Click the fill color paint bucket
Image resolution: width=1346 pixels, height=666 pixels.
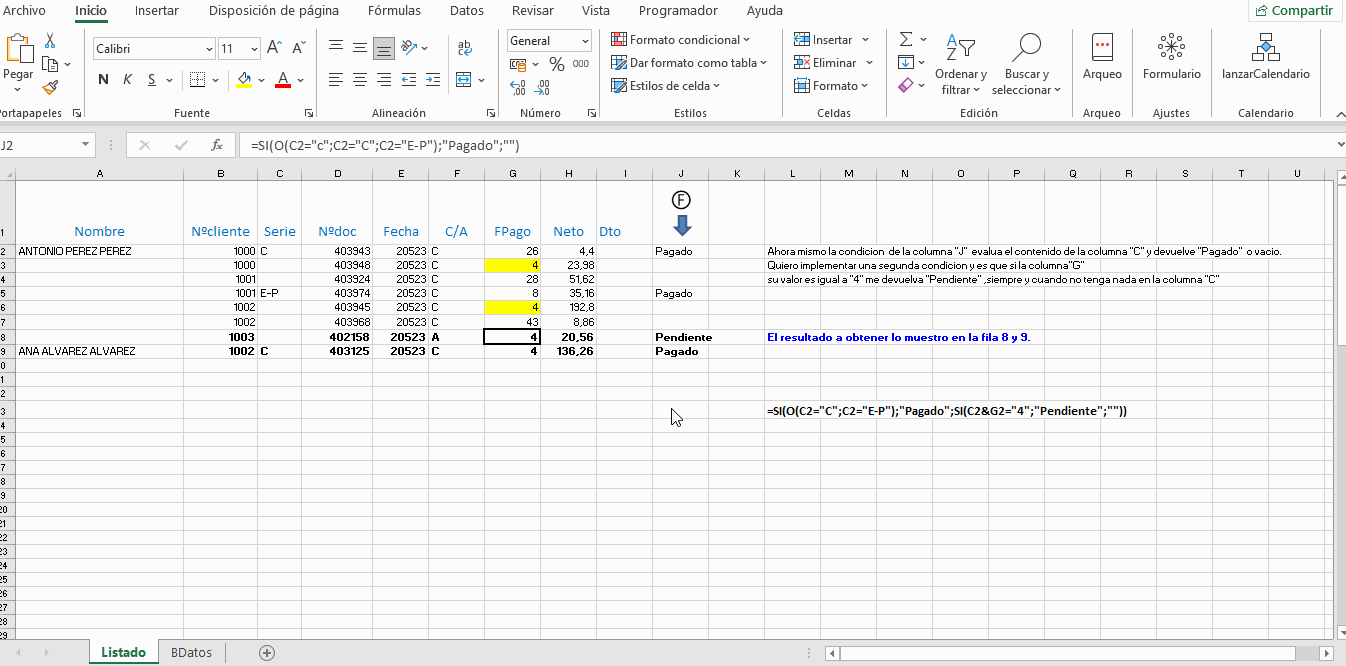pos(244,80)
